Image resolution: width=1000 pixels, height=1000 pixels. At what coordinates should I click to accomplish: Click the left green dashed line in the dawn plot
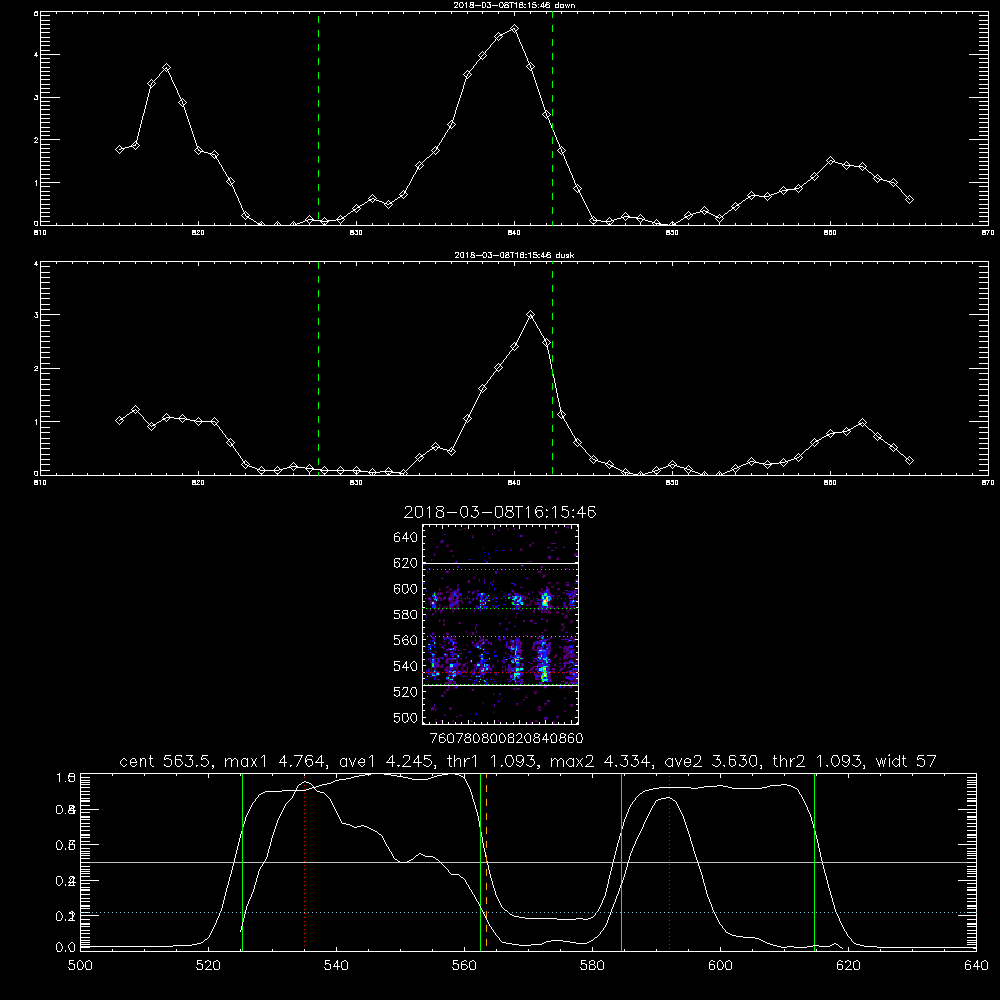(x=318, y=118)
